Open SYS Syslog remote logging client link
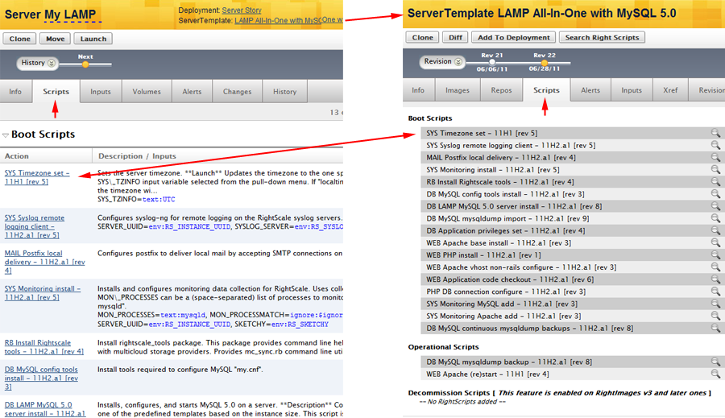 coord(35,227)
